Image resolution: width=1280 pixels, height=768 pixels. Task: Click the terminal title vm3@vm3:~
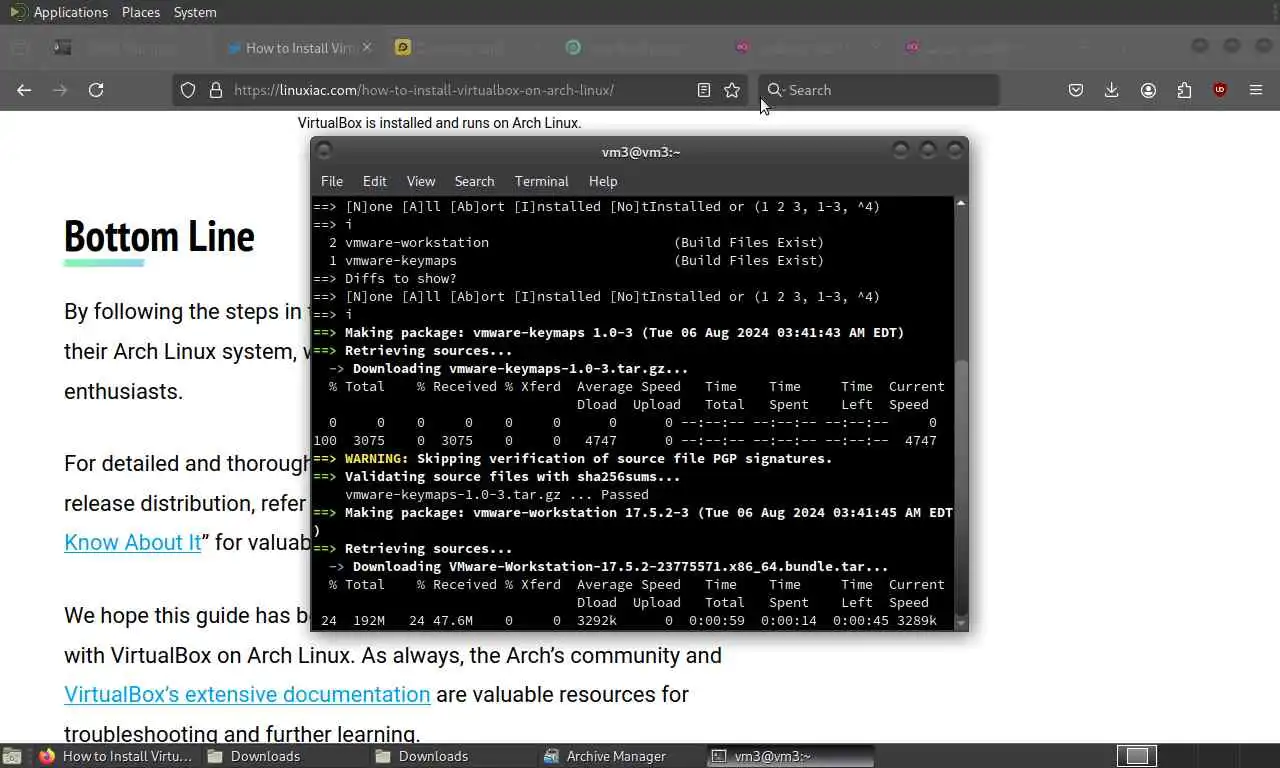(641, 152)
